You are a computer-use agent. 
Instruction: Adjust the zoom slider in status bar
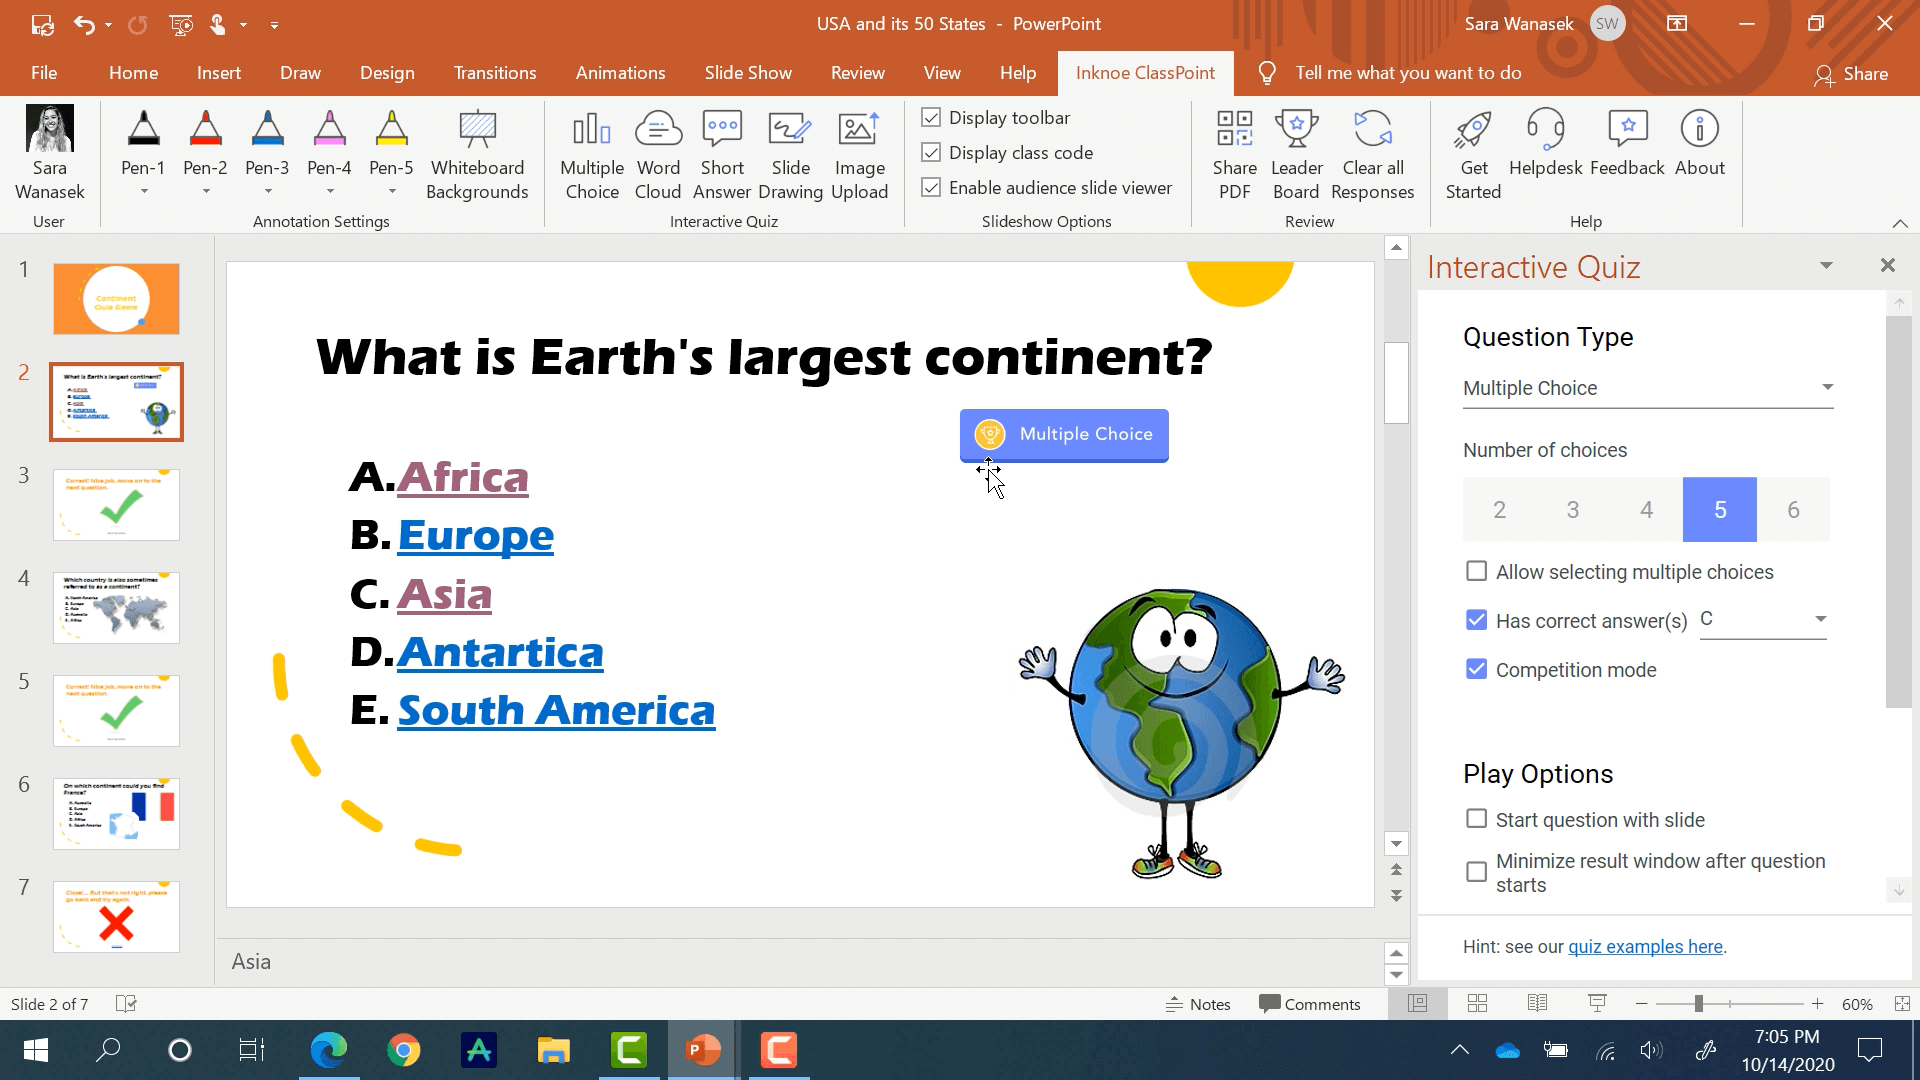pos(1698,1003)
